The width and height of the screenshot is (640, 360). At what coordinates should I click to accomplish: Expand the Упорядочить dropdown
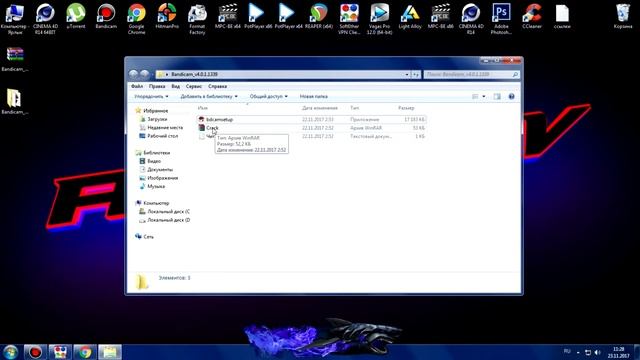point(151,96)
